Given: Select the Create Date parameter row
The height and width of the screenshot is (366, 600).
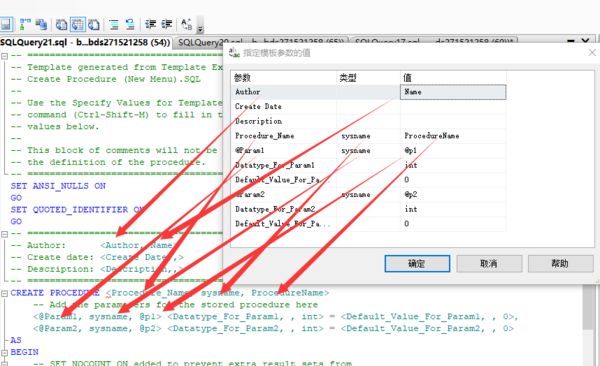Looking at the screenshot, I should 369,106.
